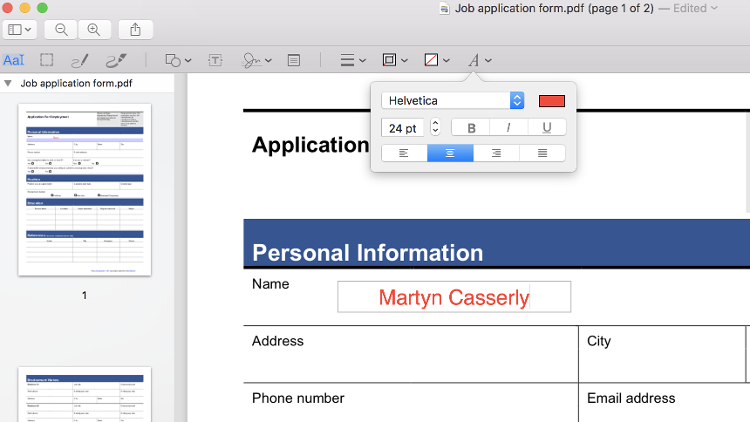Open the Edited title dropdown chevron
The image size is (750, 422).
(715, 8)
